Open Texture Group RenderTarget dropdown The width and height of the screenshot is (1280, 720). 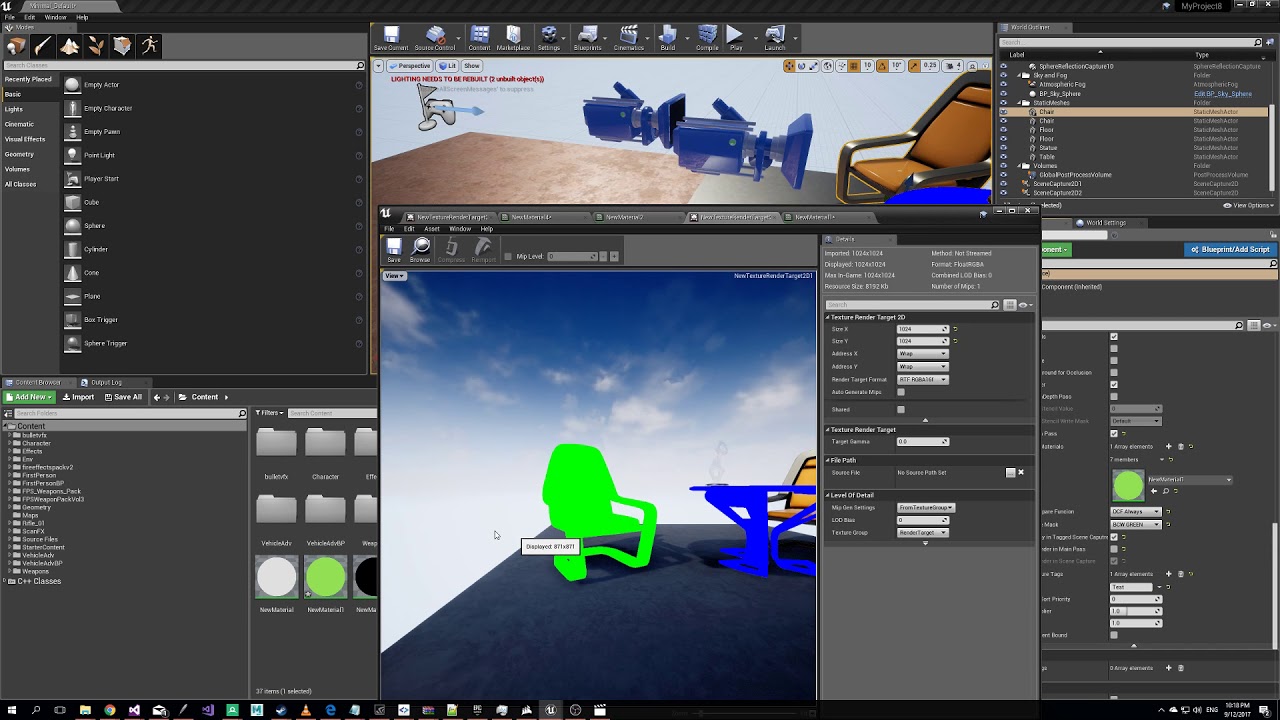pyautogui.click(x=922, y=533)
